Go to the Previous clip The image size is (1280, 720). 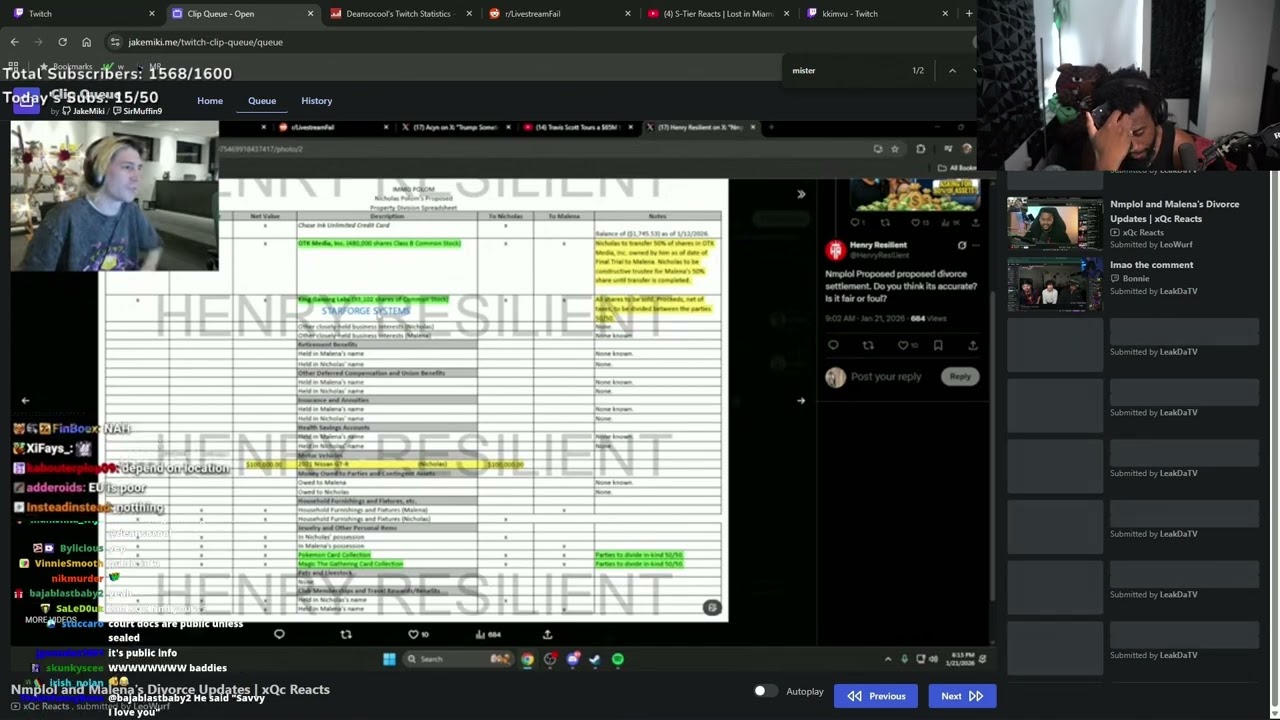(x=876, y=696)
